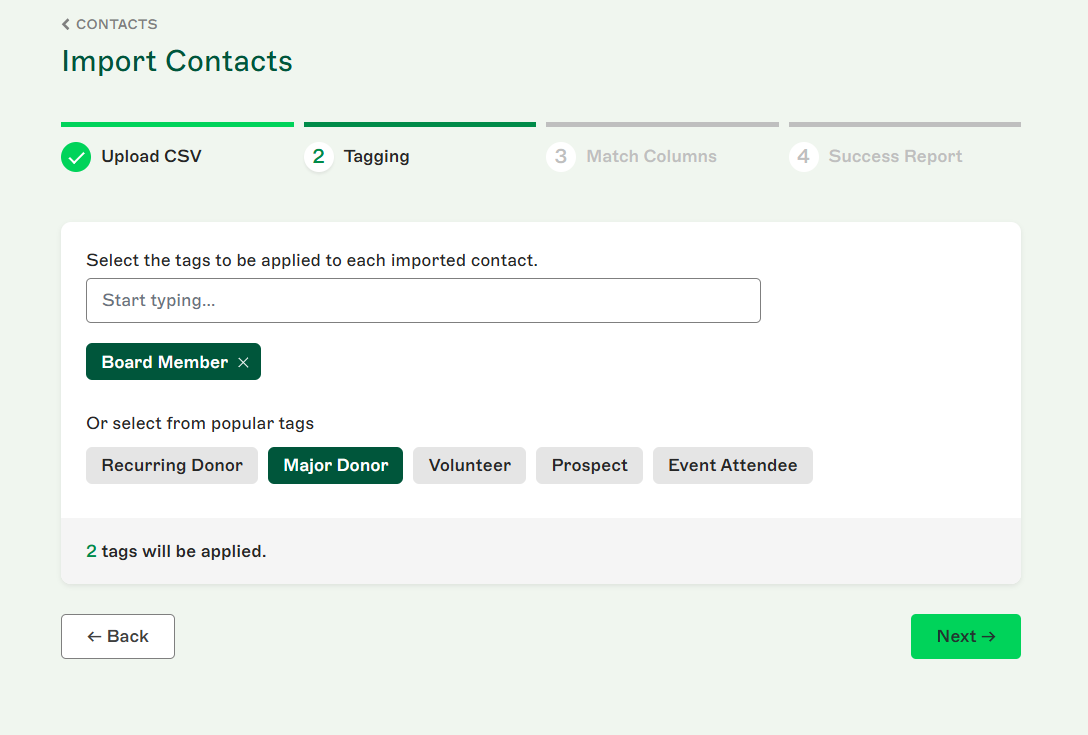
Task: Remove the Board Member tag via X
Action: click(x=243, y=363)
